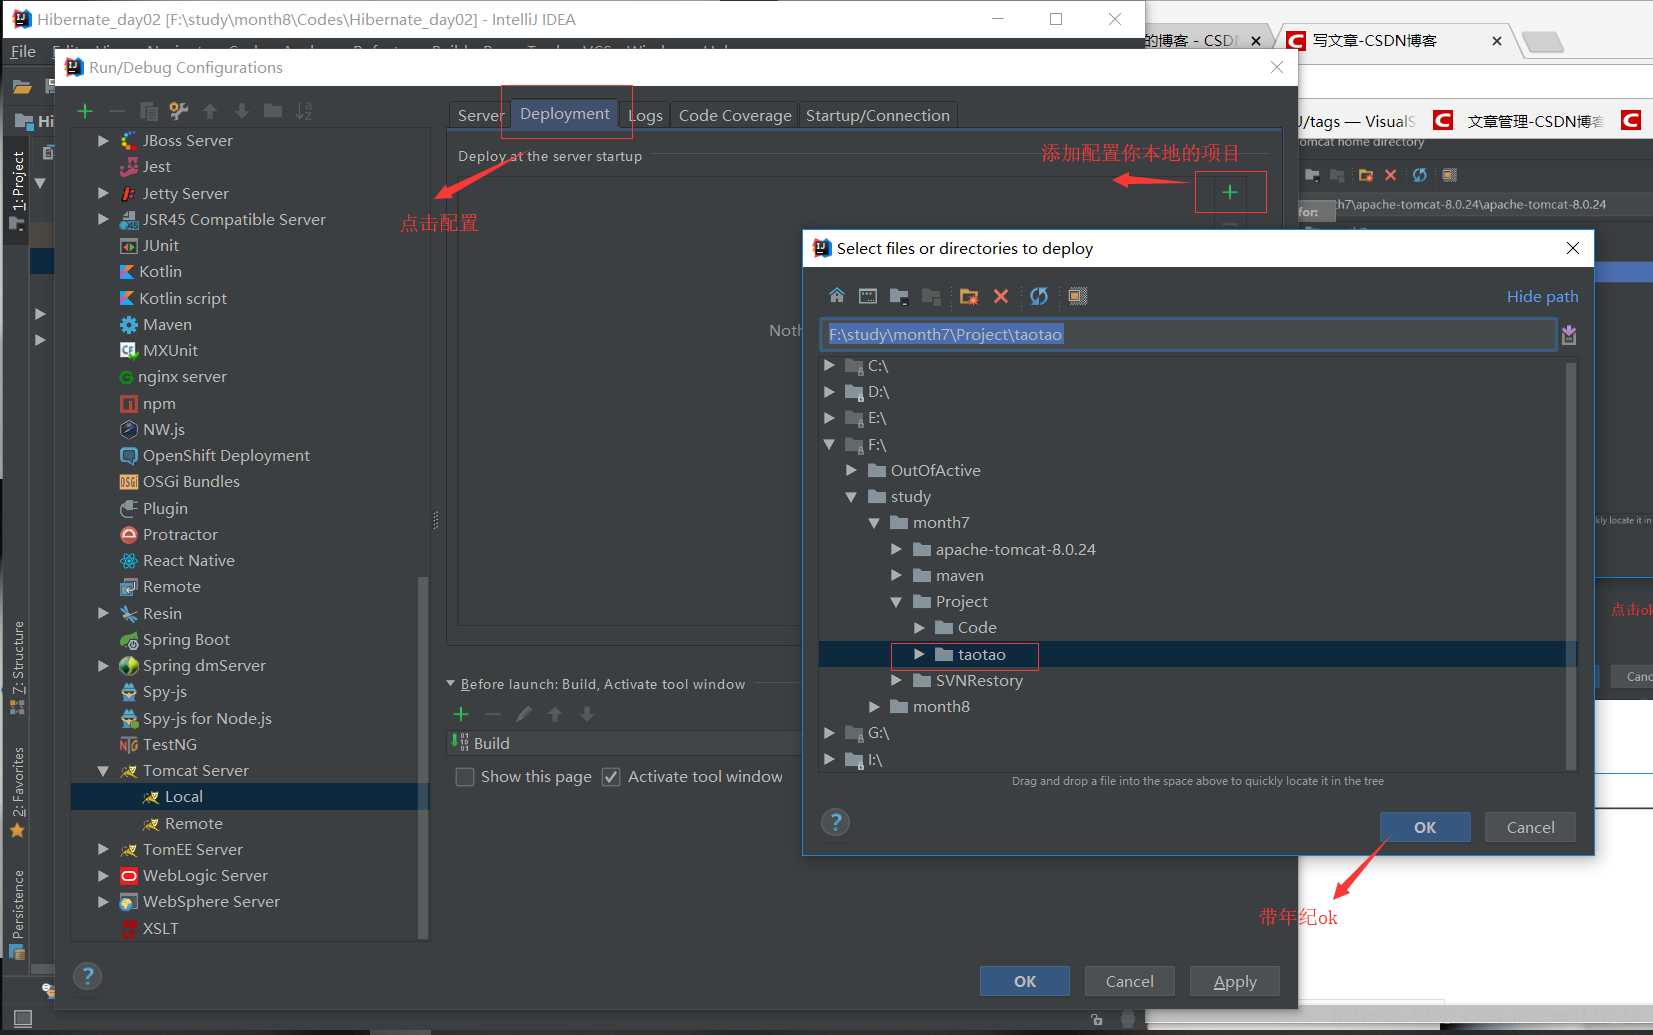The height and width of the screenshot is (1035, 1653).
Task: Click refresh icon in background tomcat chooser
Action: click(x=1420, y=175)
